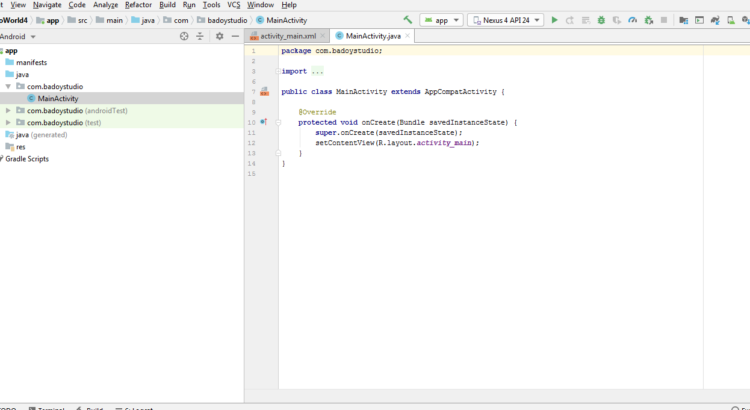Click the badoystudio breadcrumb in navigation bar

226,20
